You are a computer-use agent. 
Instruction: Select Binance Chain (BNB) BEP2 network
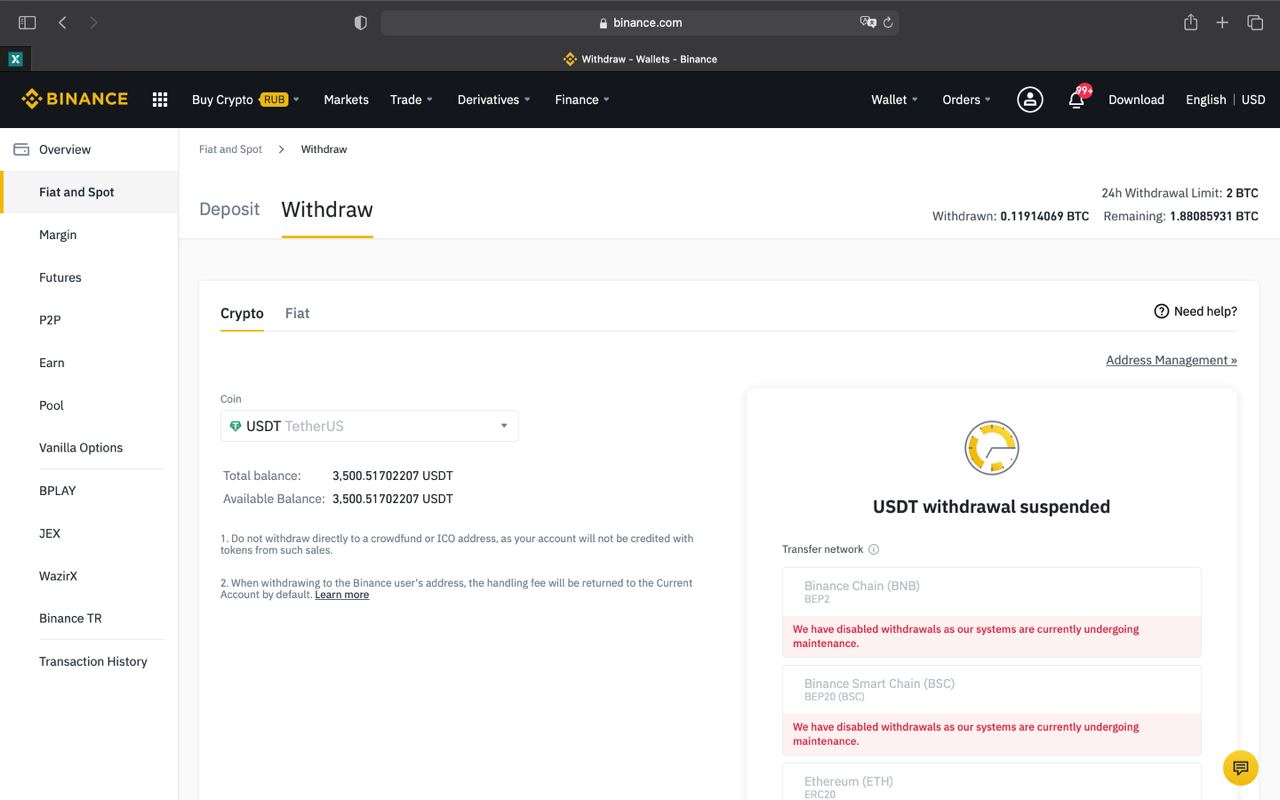pyautogui.click(x=991, y=593)
